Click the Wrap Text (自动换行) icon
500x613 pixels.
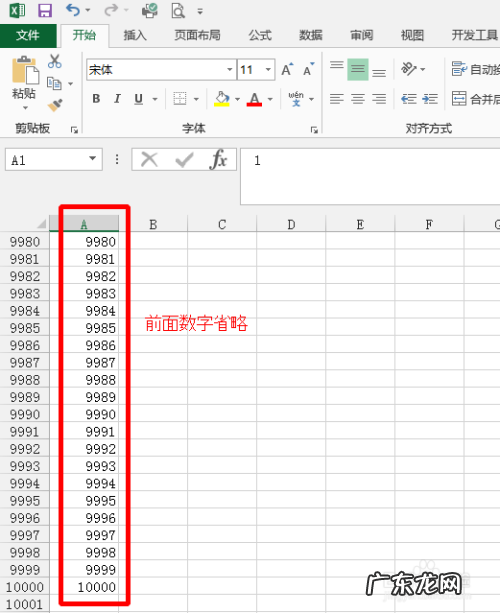click(459, 69)
